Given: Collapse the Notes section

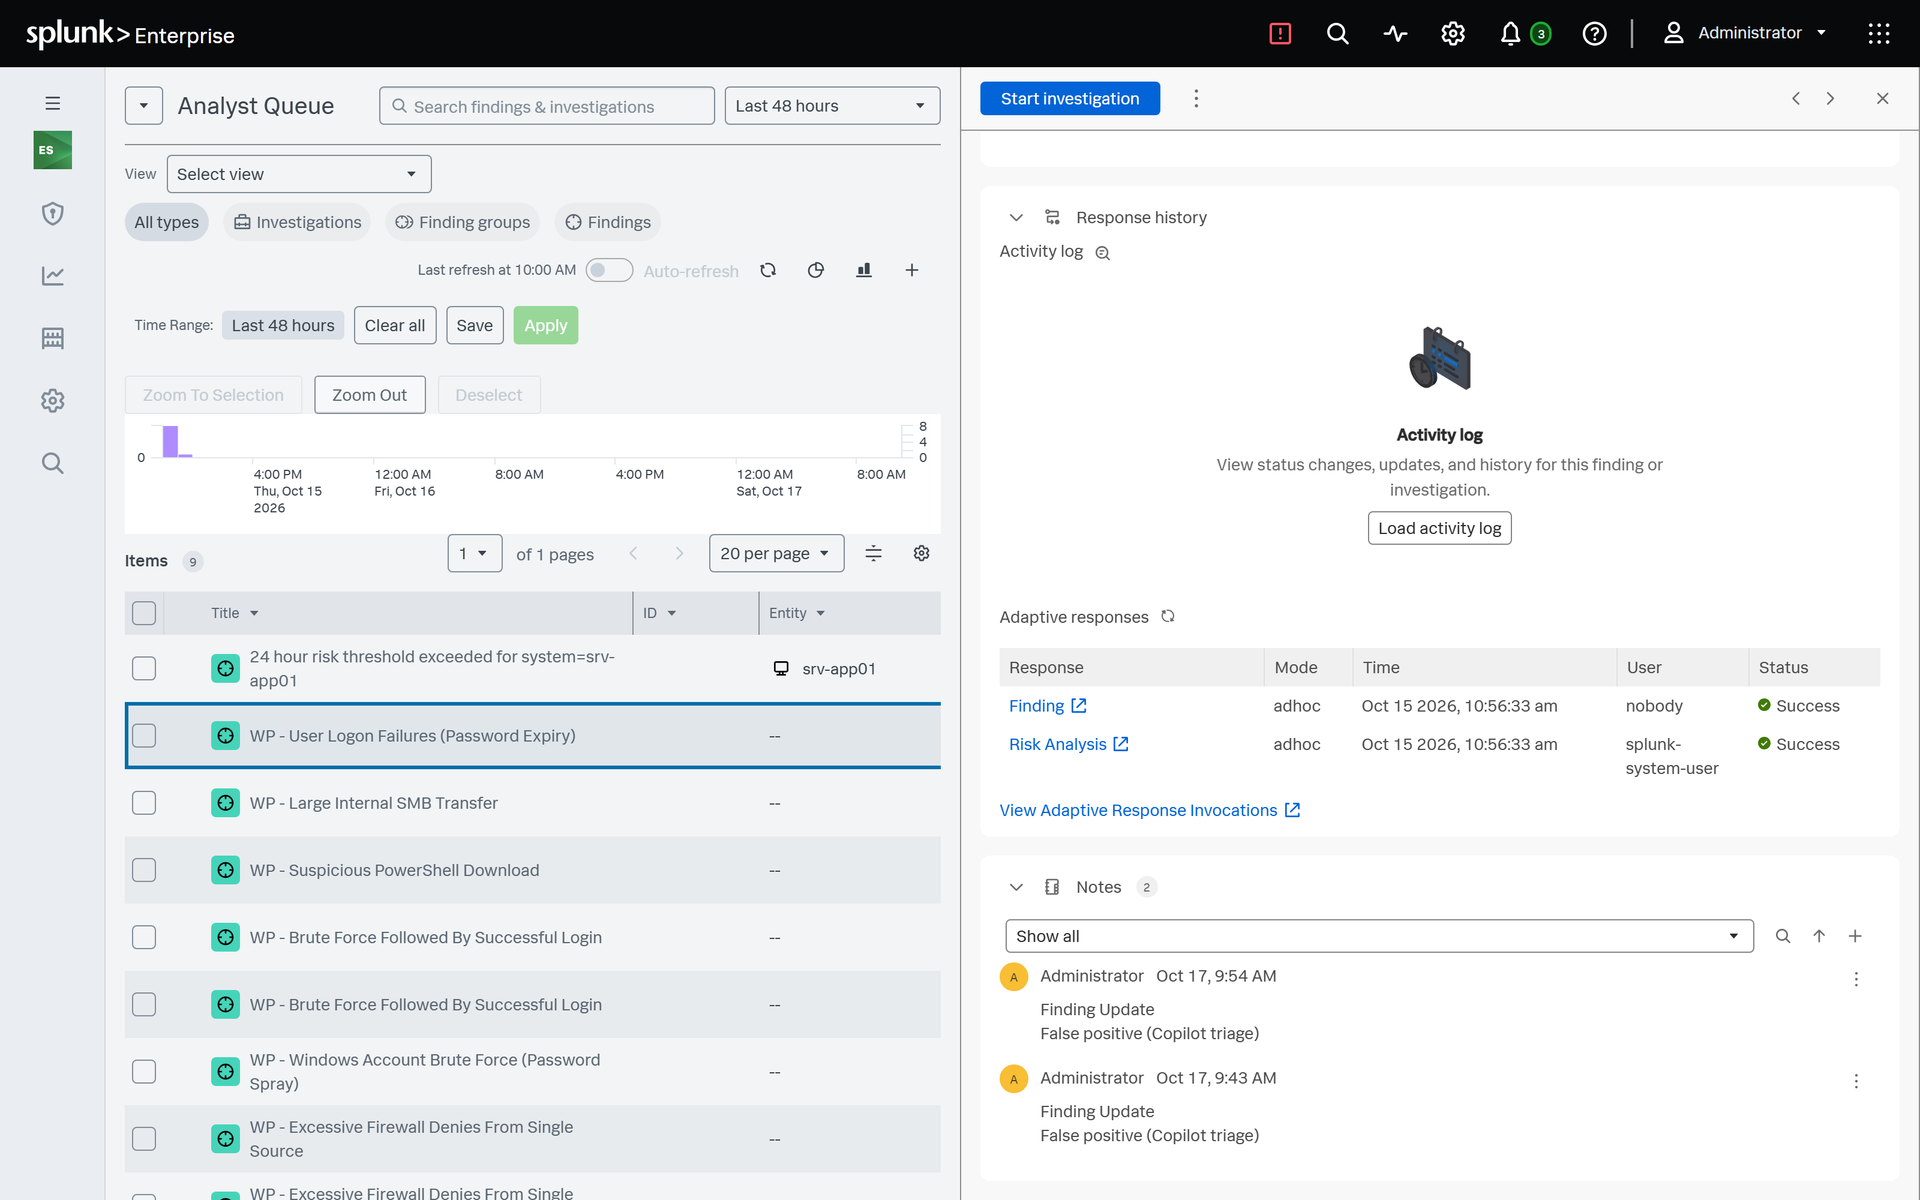Looking at the screenshot, I should (1016, 887).
